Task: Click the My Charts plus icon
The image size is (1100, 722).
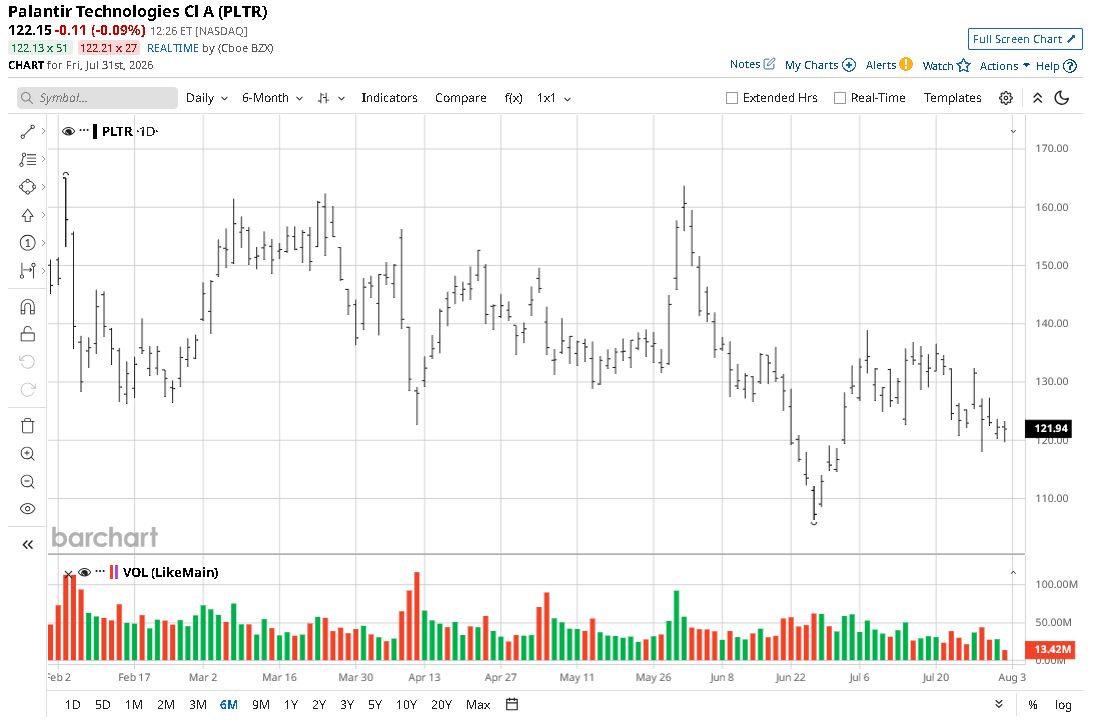Action: (849, 65)
